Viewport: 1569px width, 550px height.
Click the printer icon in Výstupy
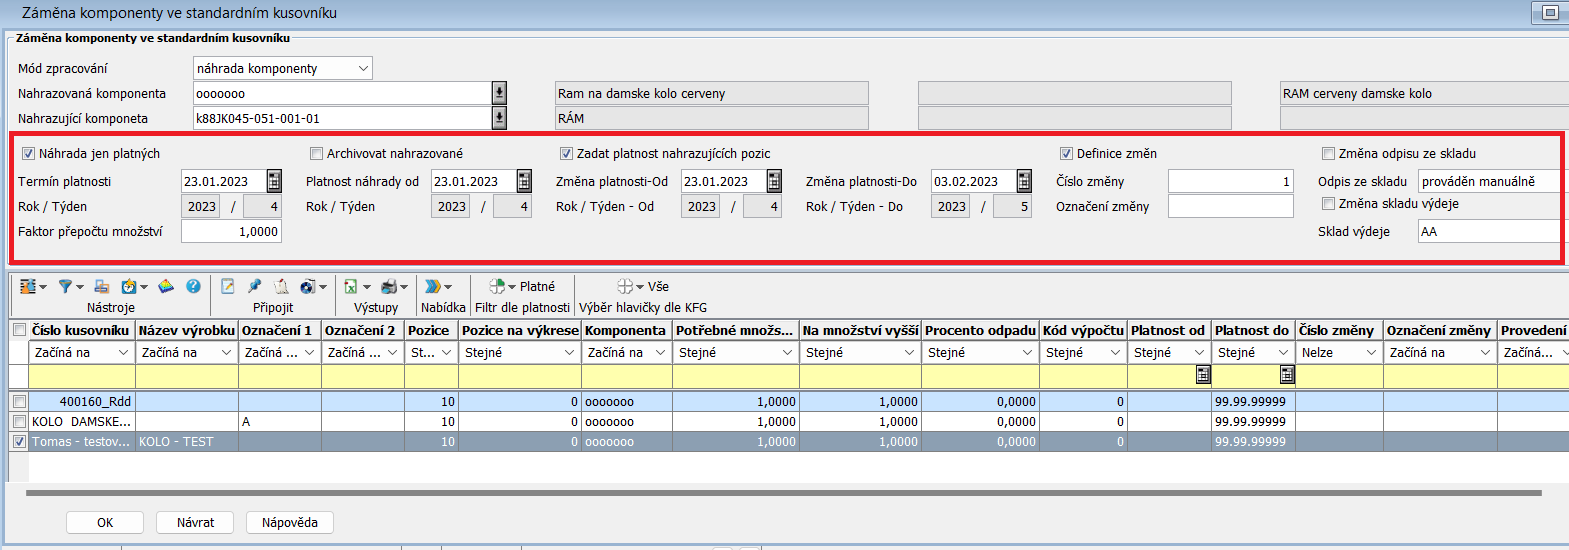coord(389,287)
